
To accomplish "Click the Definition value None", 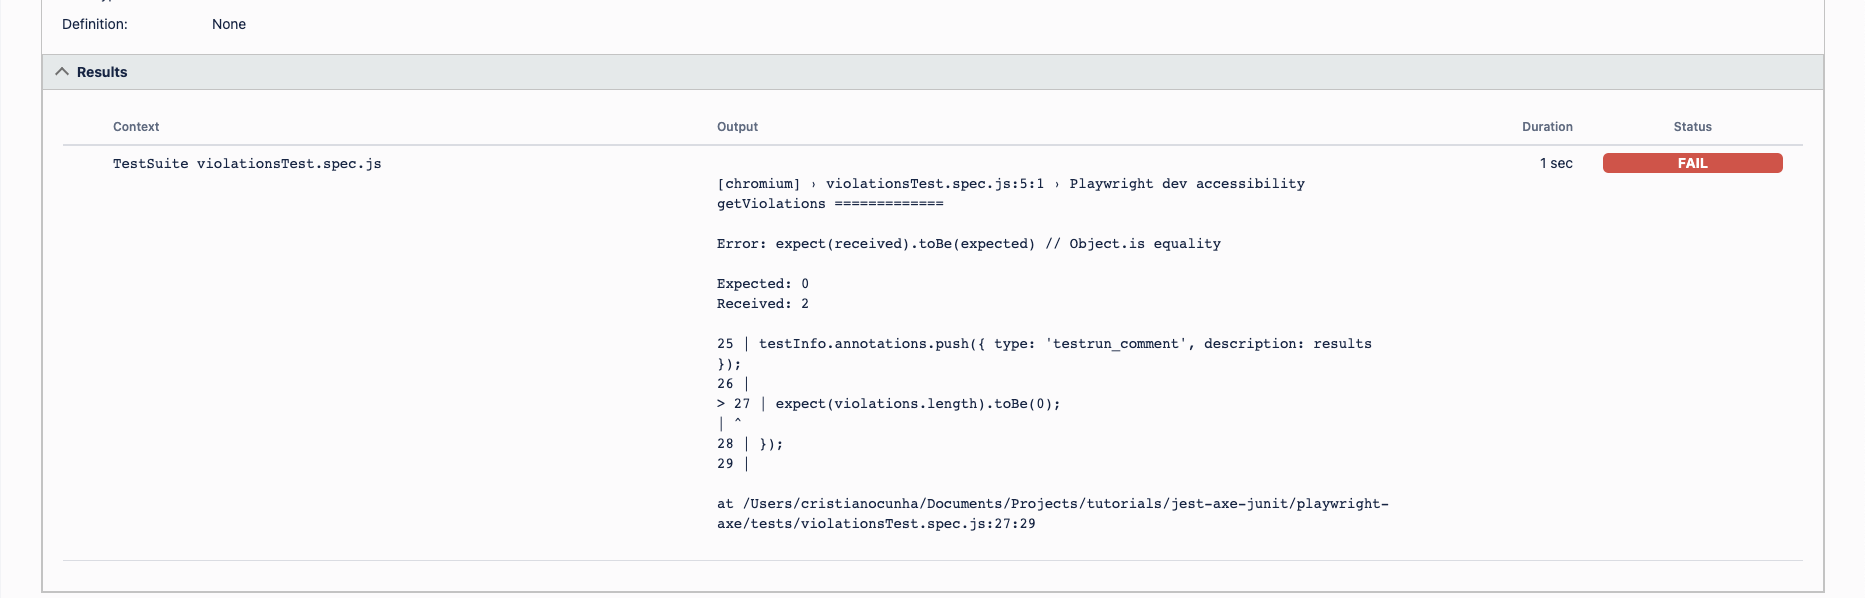I will (229, 24).
